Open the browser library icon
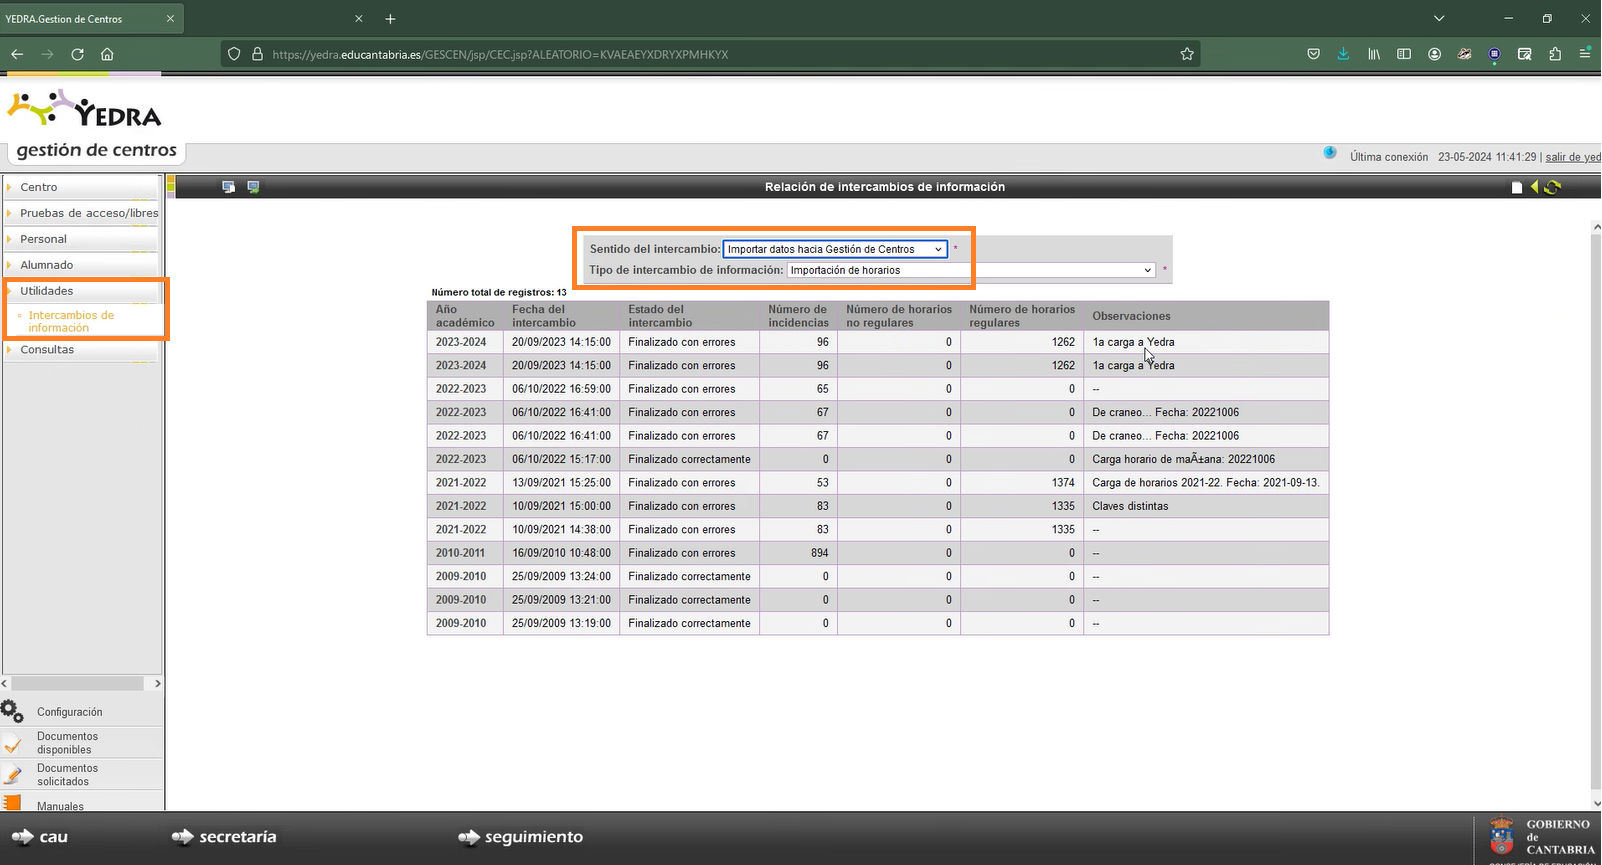The image size is (1602, 865). 1374,54
